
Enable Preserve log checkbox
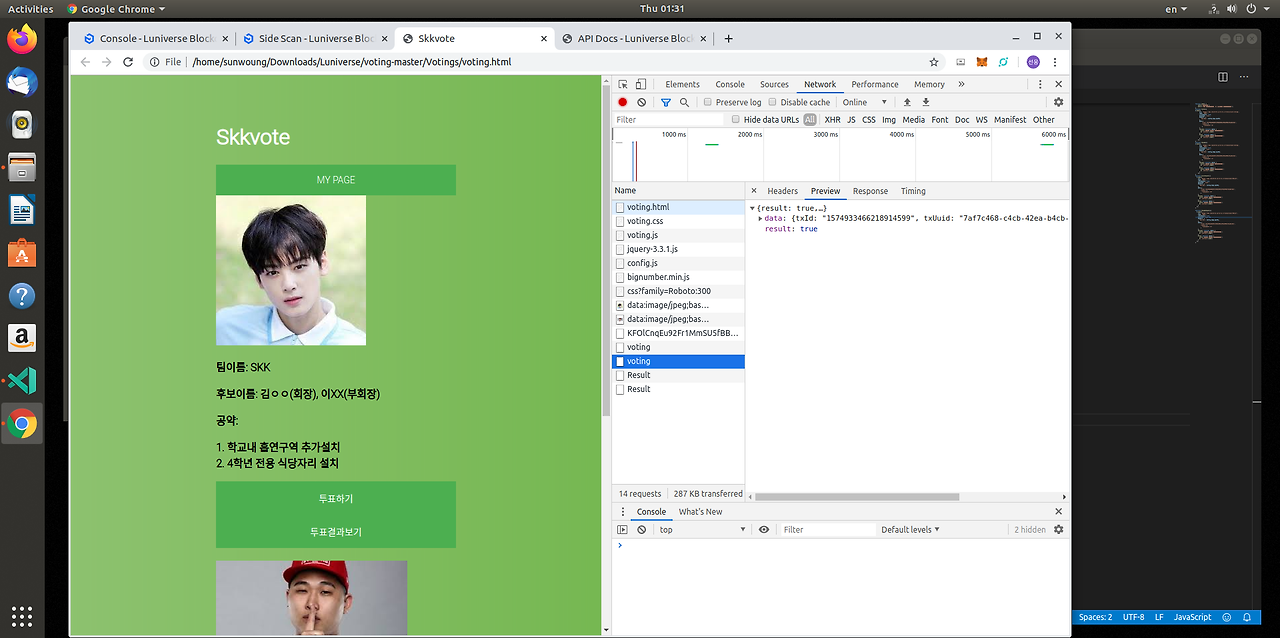tap(708, 102)
